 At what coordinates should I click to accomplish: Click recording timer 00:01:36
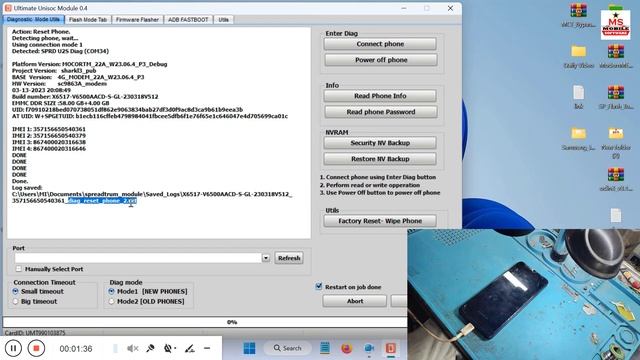tap(76, 349)
